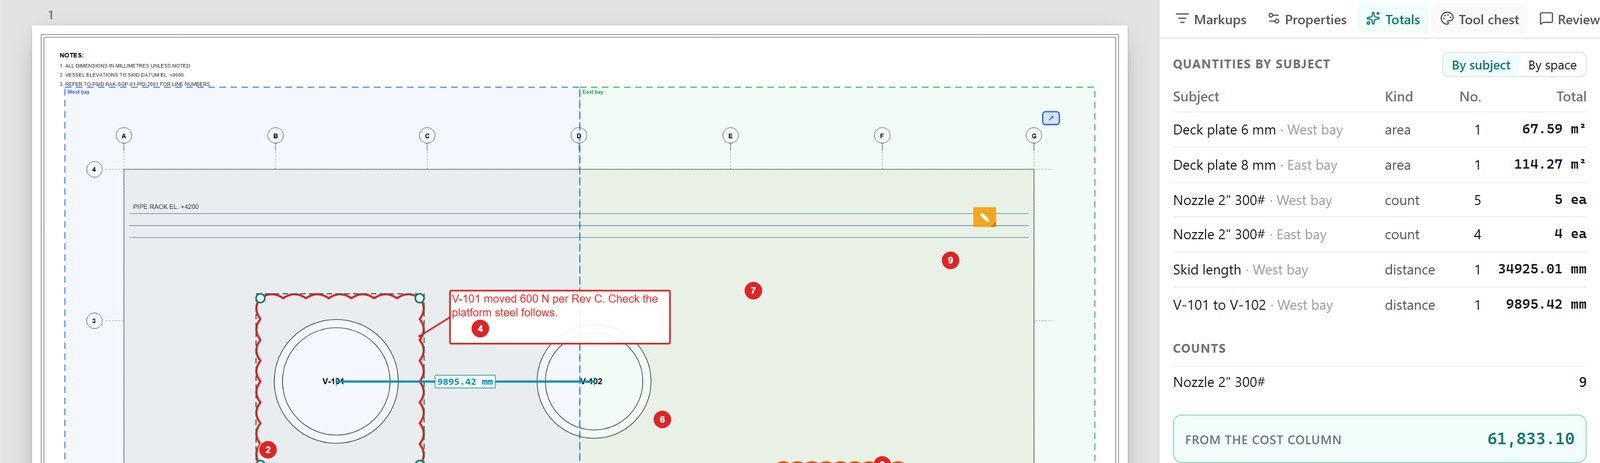
Task: Click the V-102 vessel circle
Action: pos(594,381)
